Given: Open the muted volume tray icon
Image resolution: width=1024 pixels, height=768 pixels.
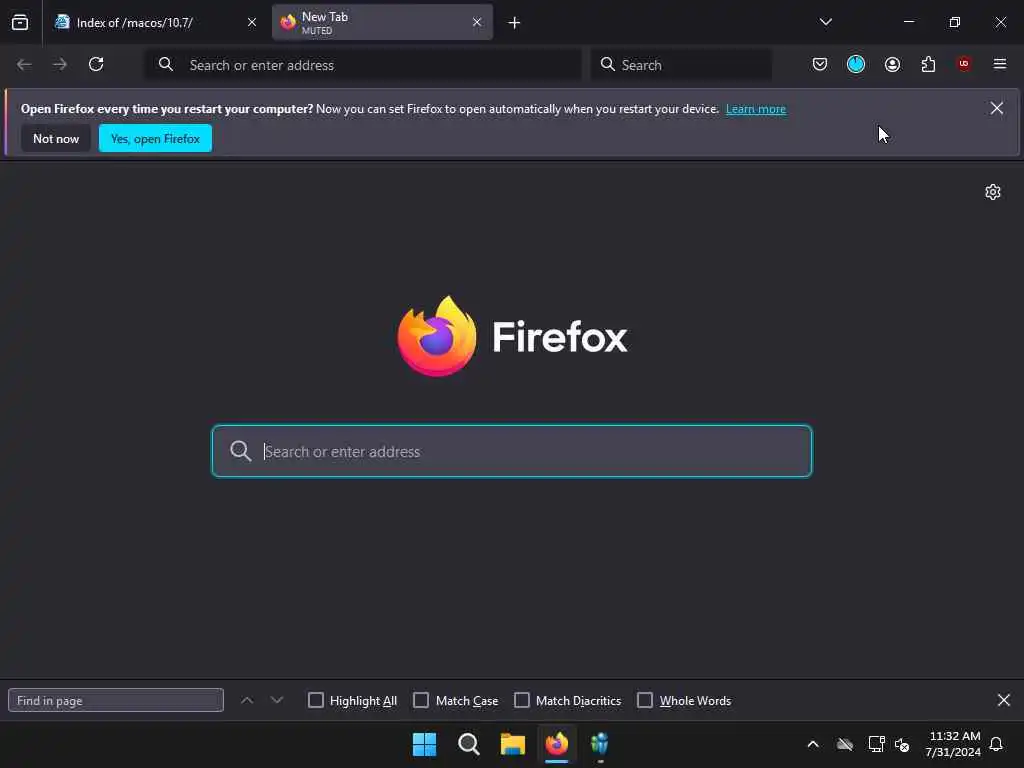Looking at the screenshot, I should tap(902, 744).
